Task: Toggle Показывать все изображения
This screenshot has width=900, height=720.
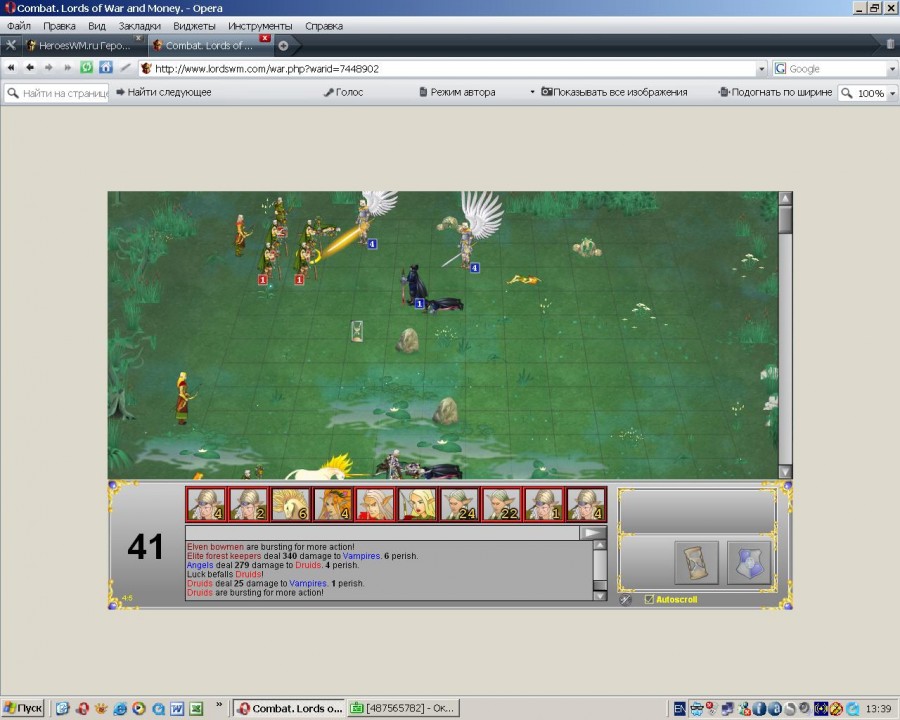Action: click(614, 92)
